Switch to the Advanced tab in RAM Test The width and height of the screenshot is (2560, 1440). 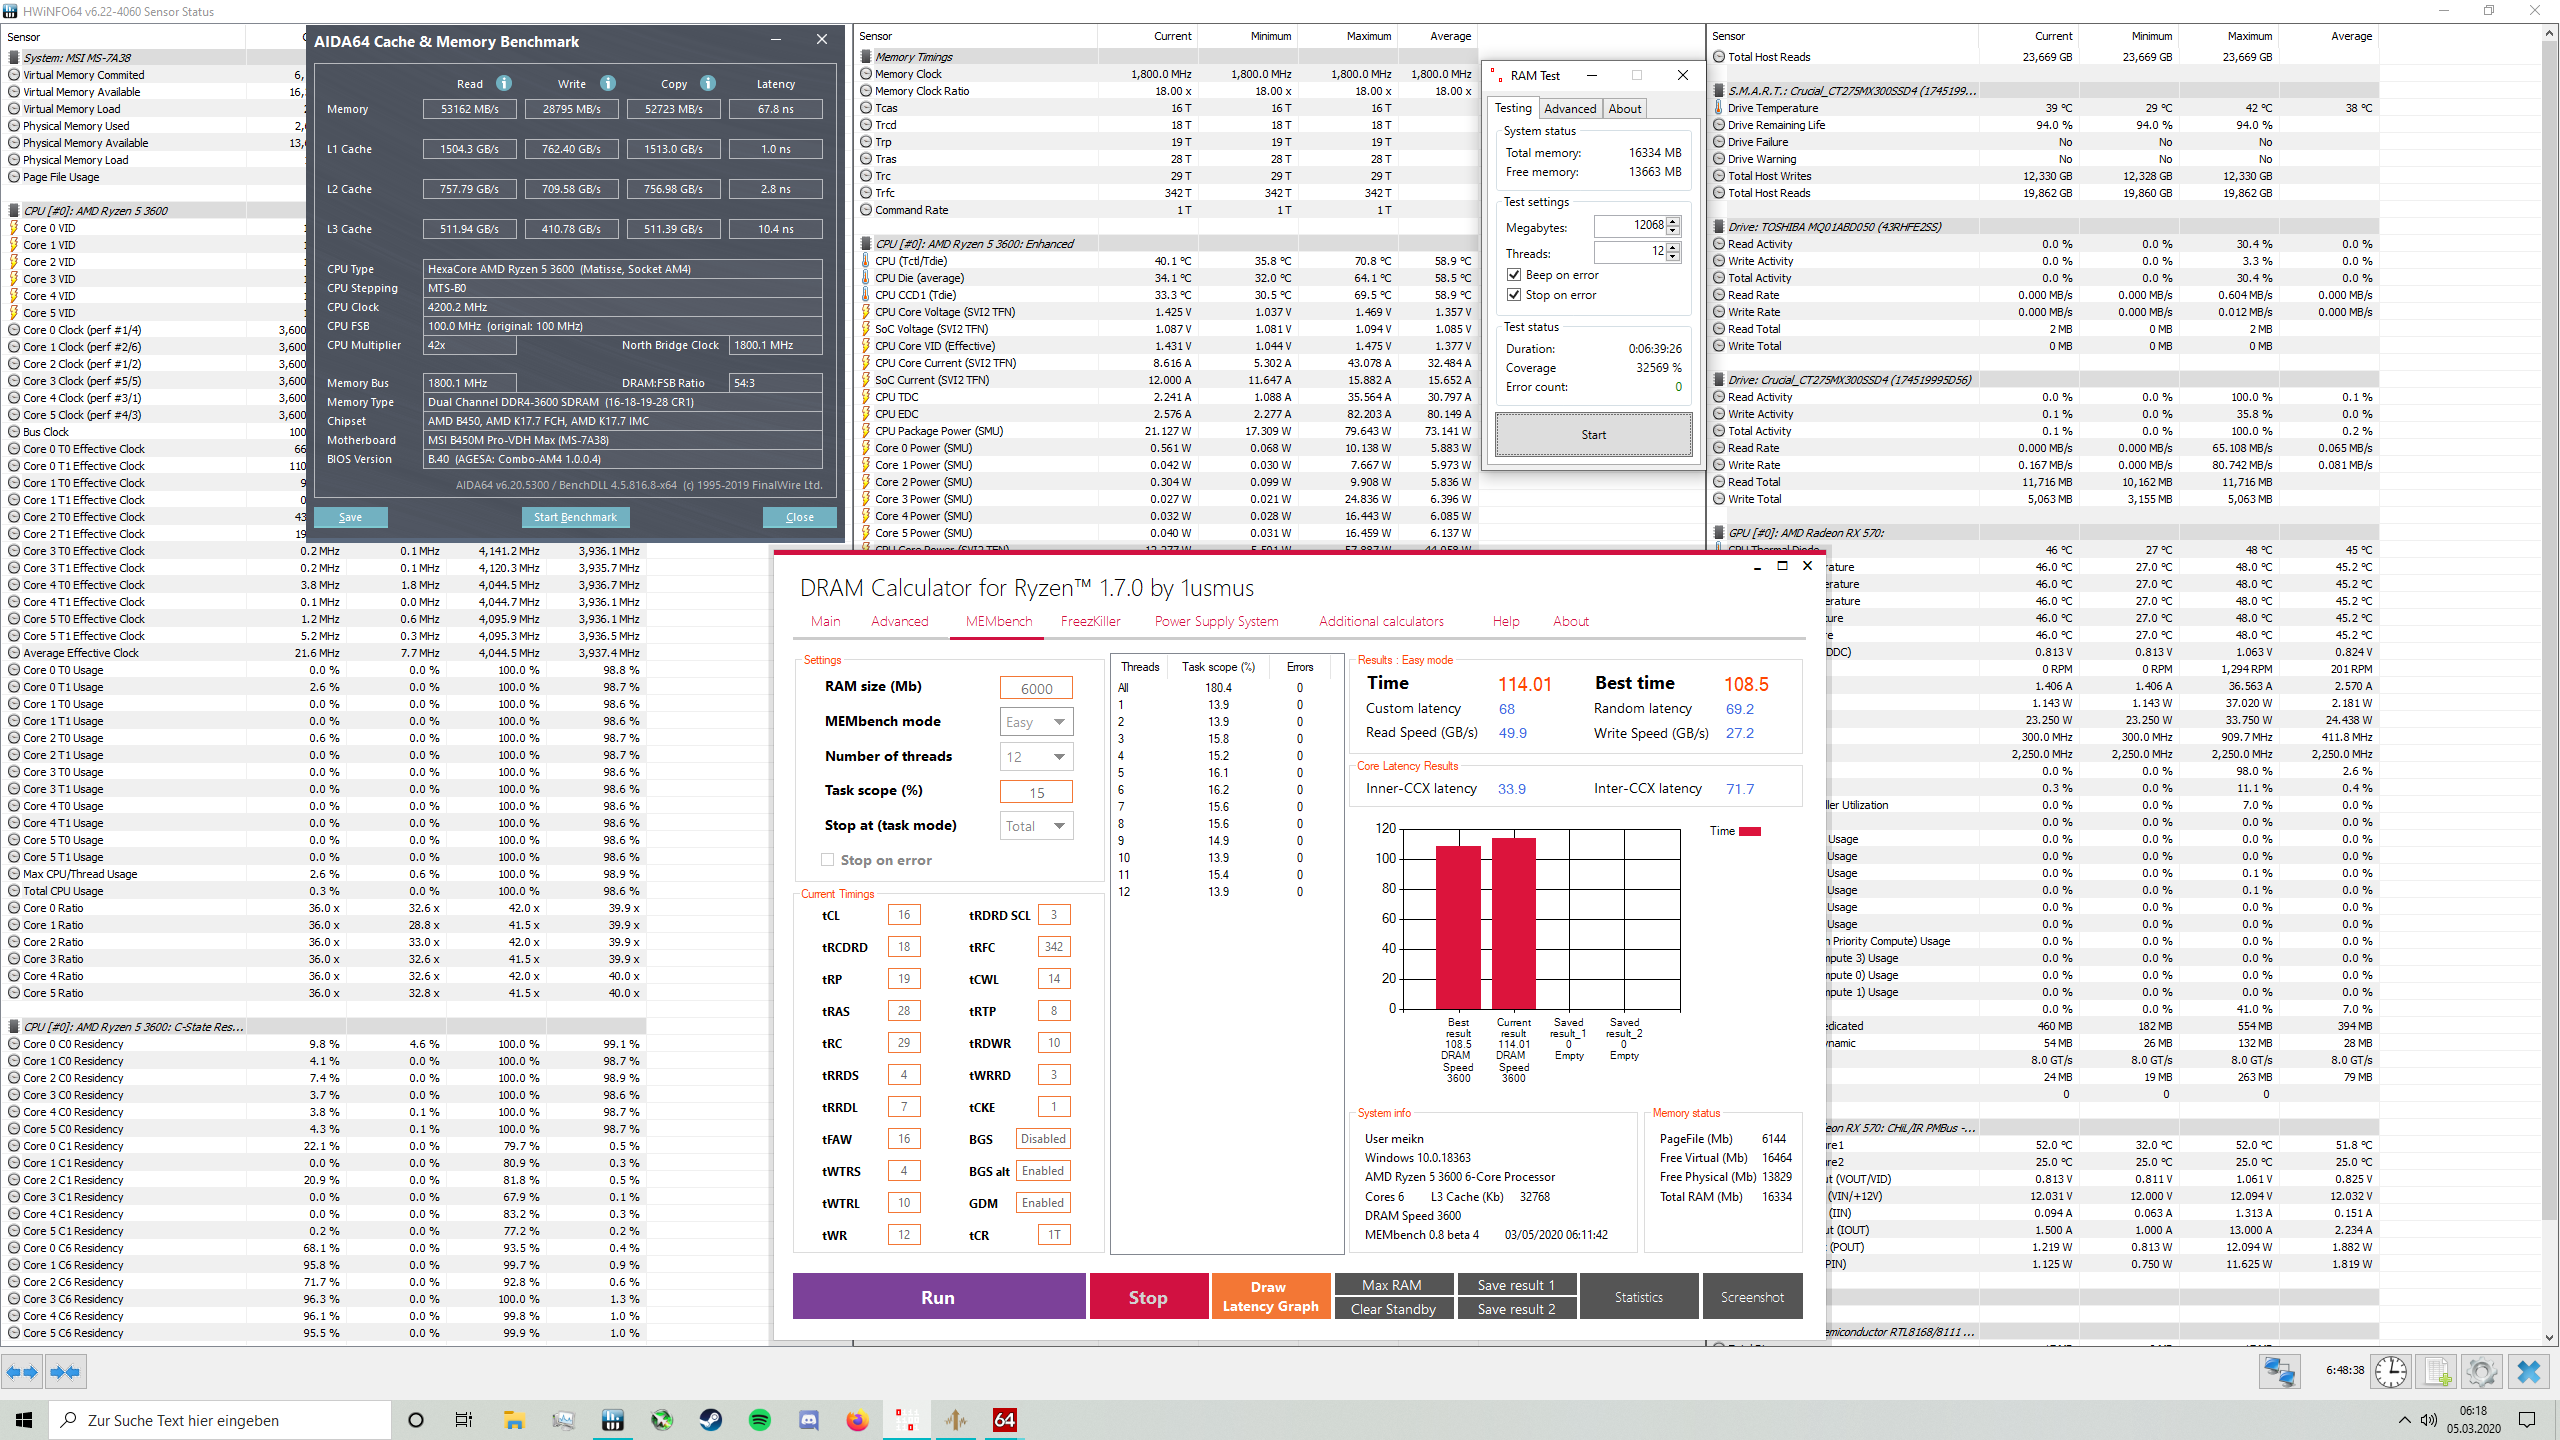click(x=1570, y=108)
